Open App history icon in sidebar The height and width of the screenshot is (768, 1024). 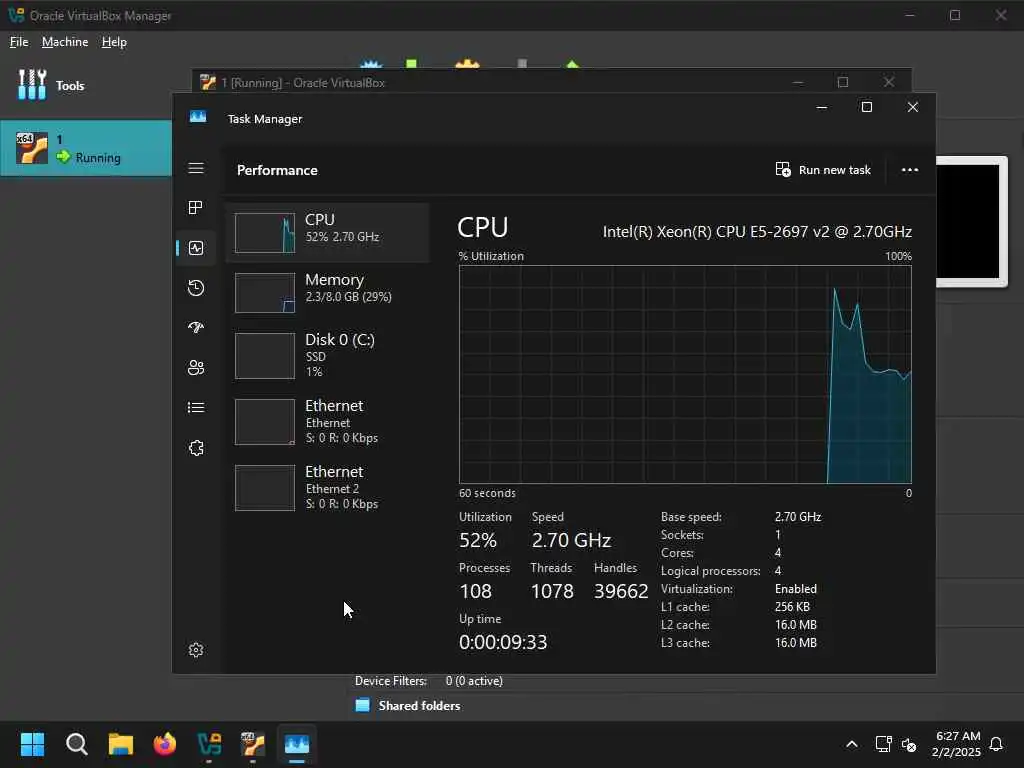pos(196,288)
